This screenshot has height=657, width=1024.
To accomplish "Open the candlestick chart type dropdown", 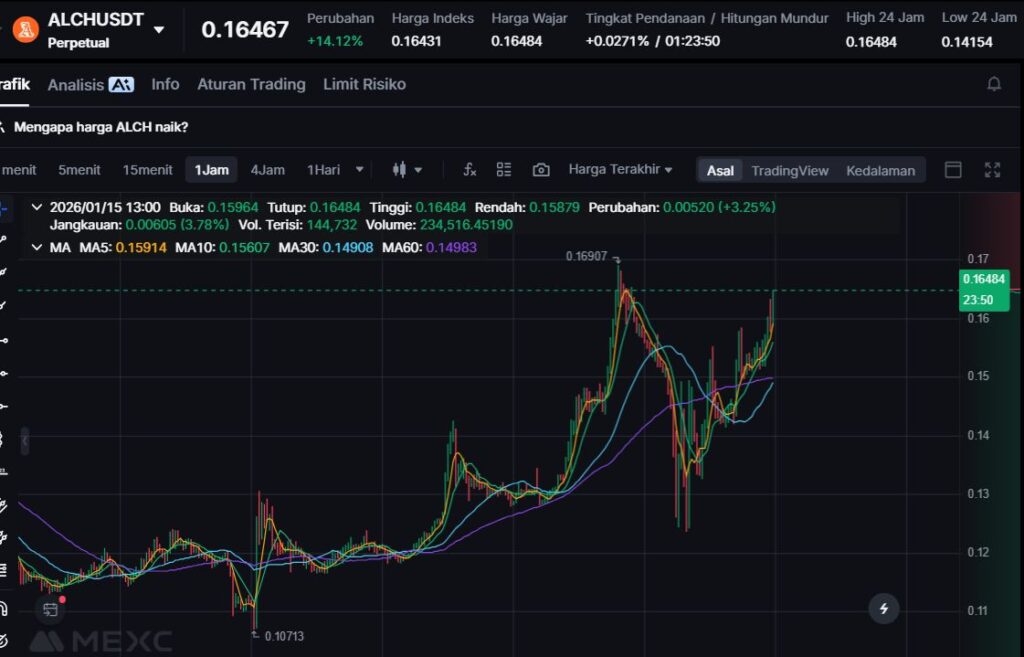I will click(407, 170).
